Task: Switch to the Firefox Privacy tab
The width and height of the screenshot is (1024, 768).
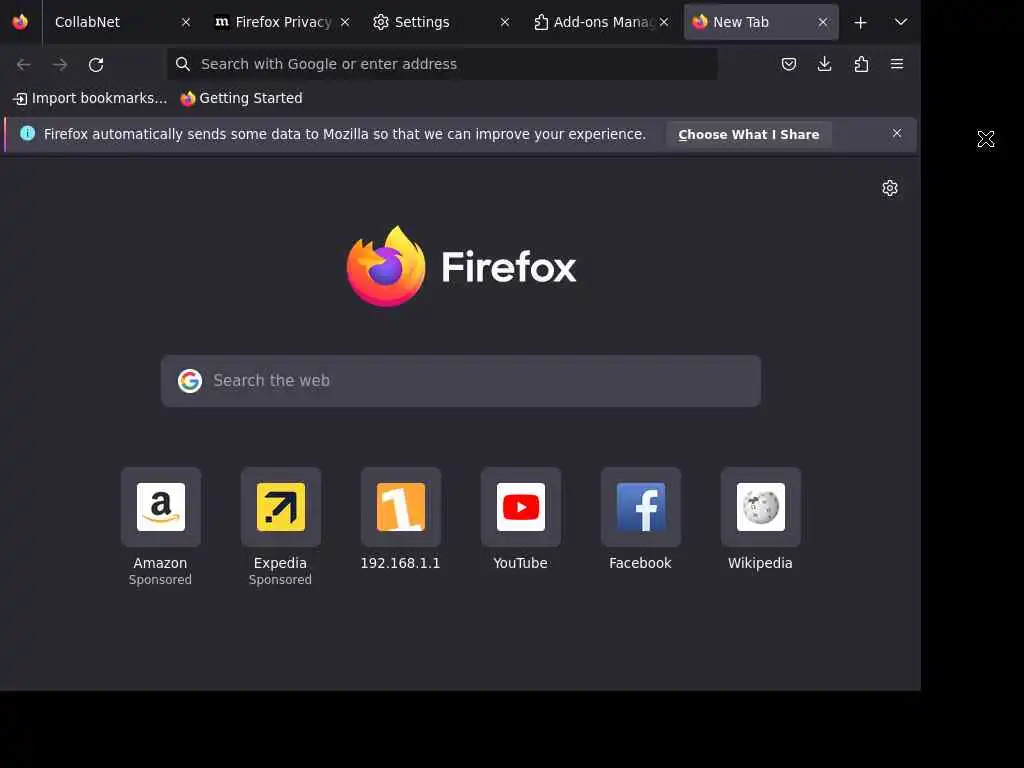Action: [x=282, y=22]
